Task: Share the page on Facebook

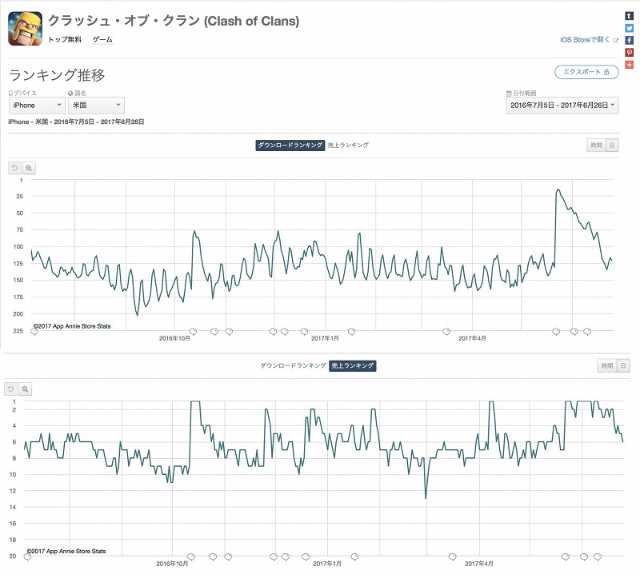Action: 629,40
